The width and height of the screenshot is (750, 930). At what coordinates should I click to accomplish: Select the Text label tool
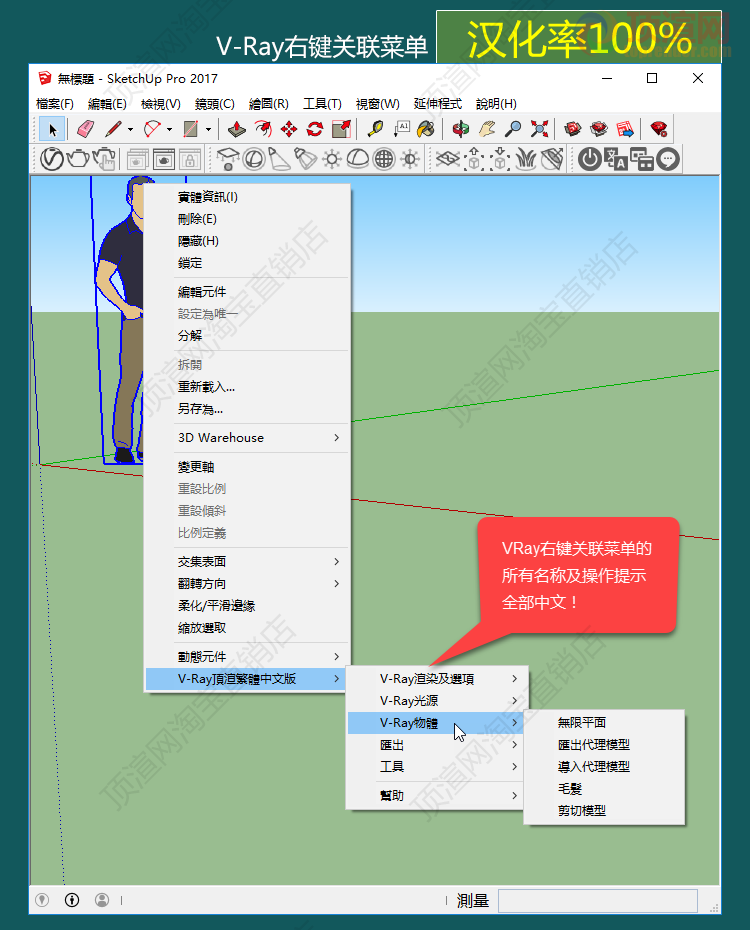[401, 129]
